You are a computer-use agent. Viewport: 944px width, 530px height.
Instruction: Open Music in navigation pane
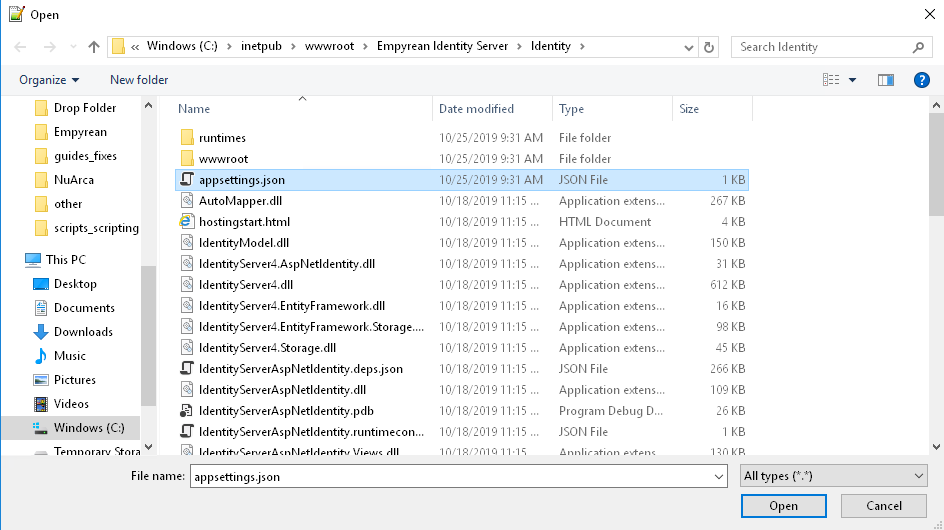click(x=70, y=356)
